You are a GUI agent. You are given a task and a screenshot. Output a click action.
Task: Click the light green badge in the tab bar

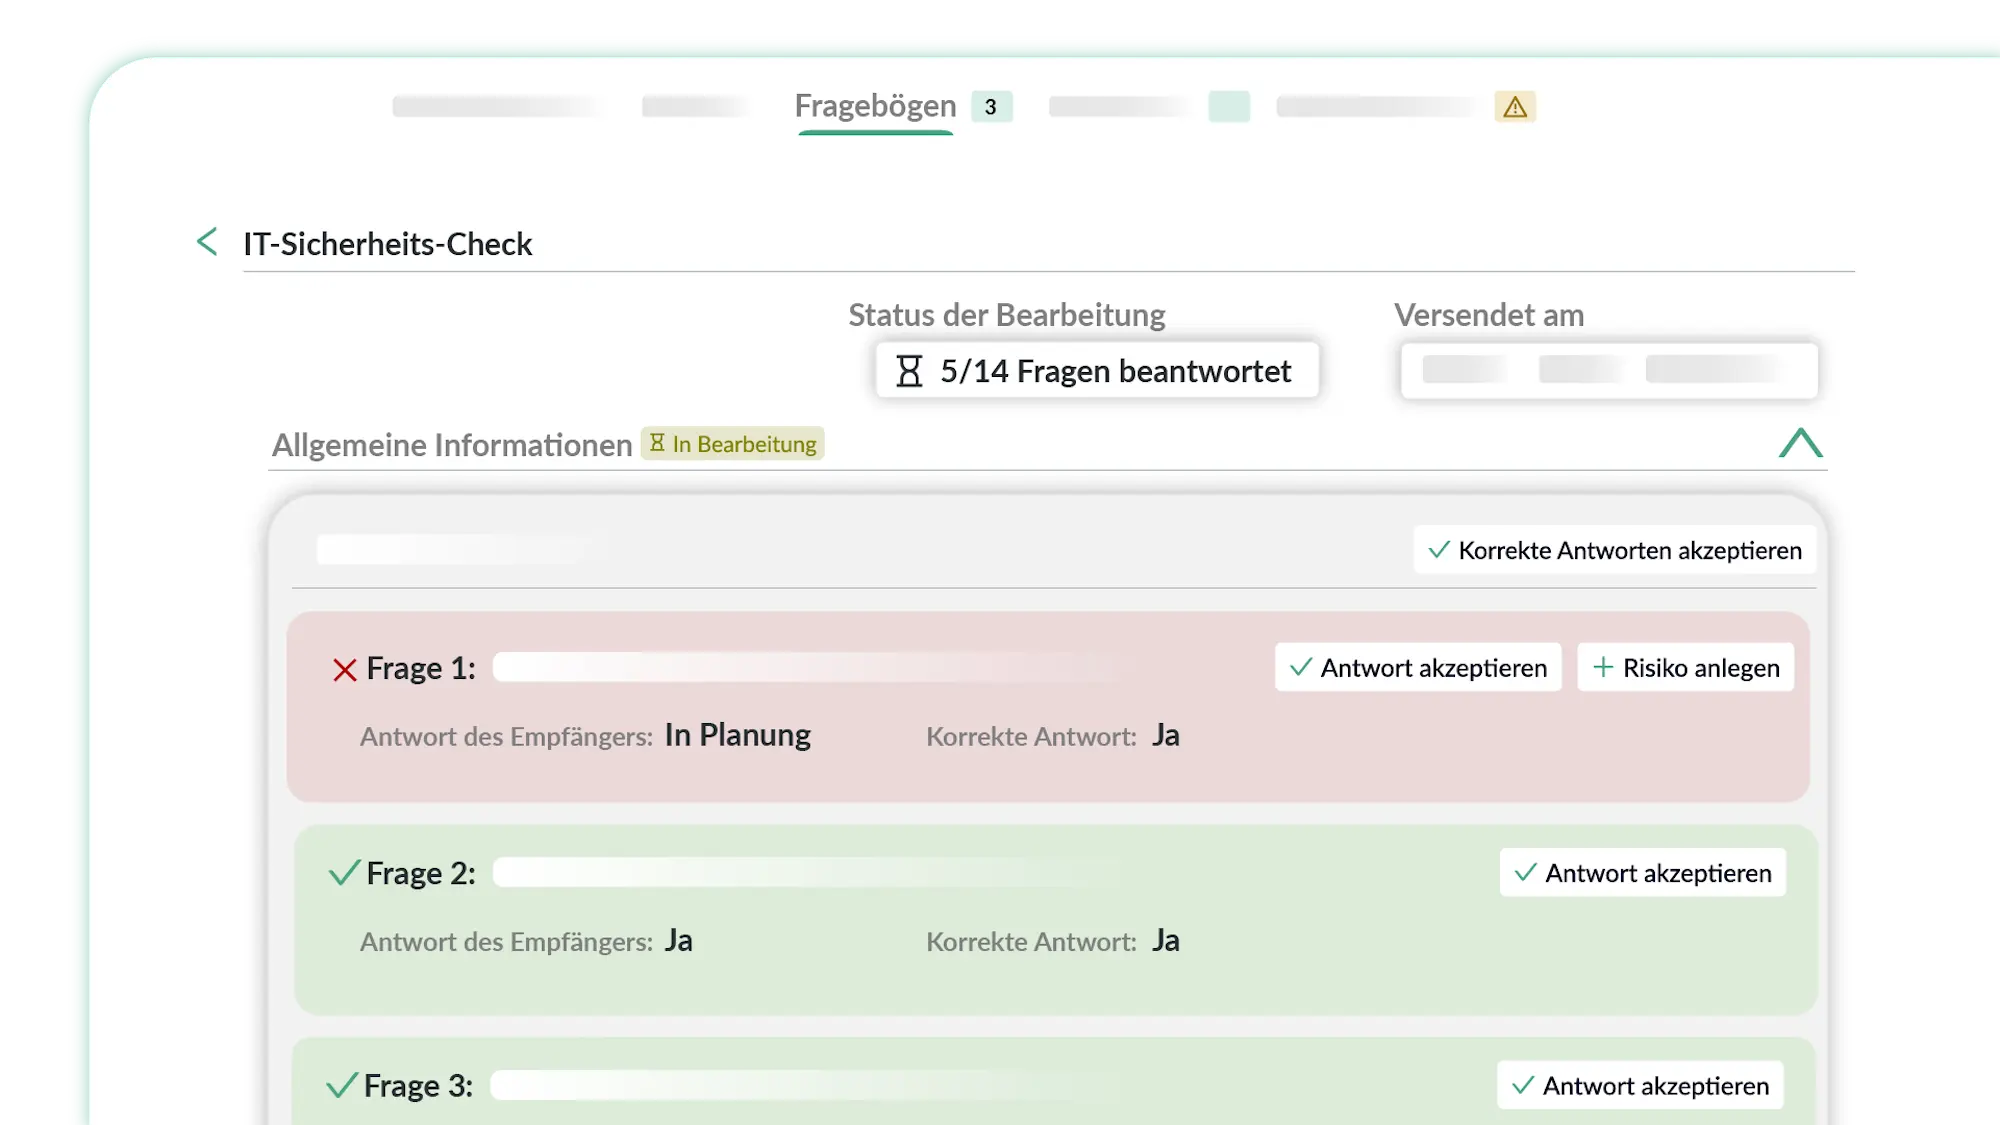coord(1229,106)
